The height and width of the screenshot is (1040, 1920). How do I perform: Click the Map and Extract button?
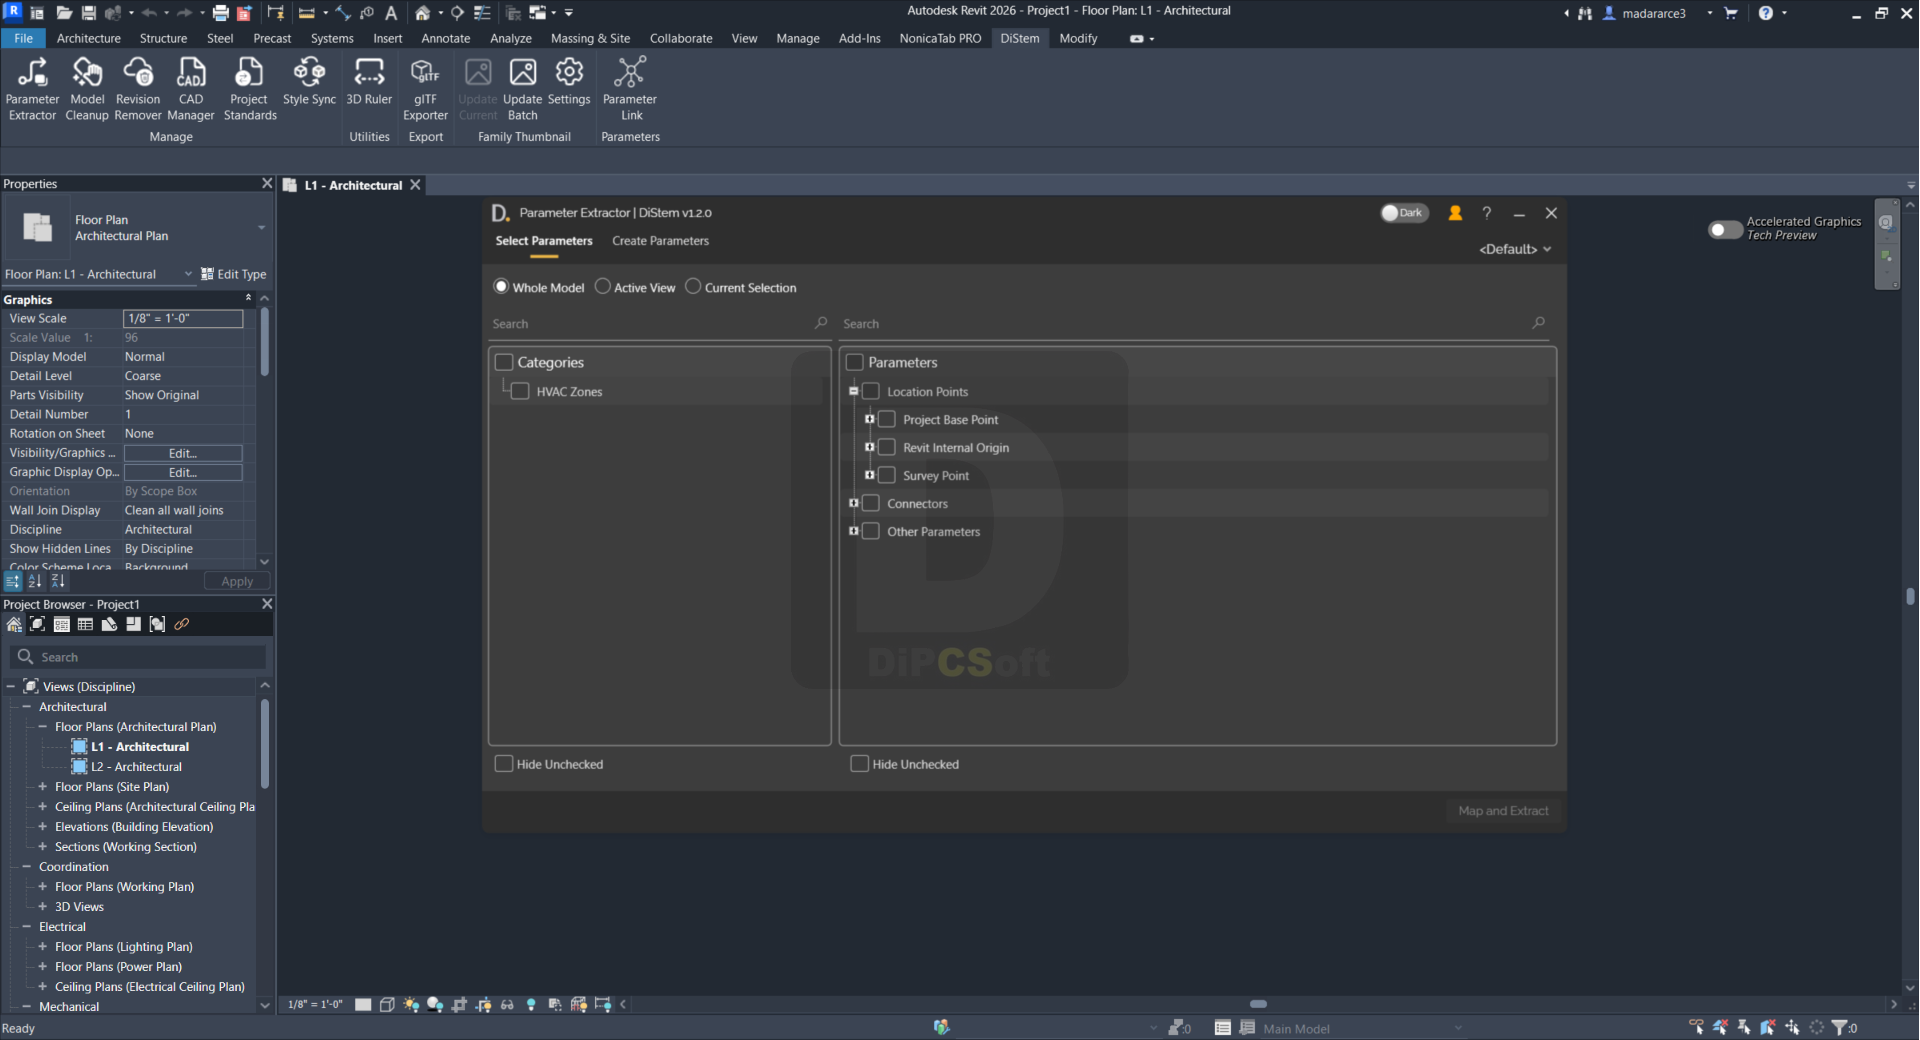[x=1503, y=811]
